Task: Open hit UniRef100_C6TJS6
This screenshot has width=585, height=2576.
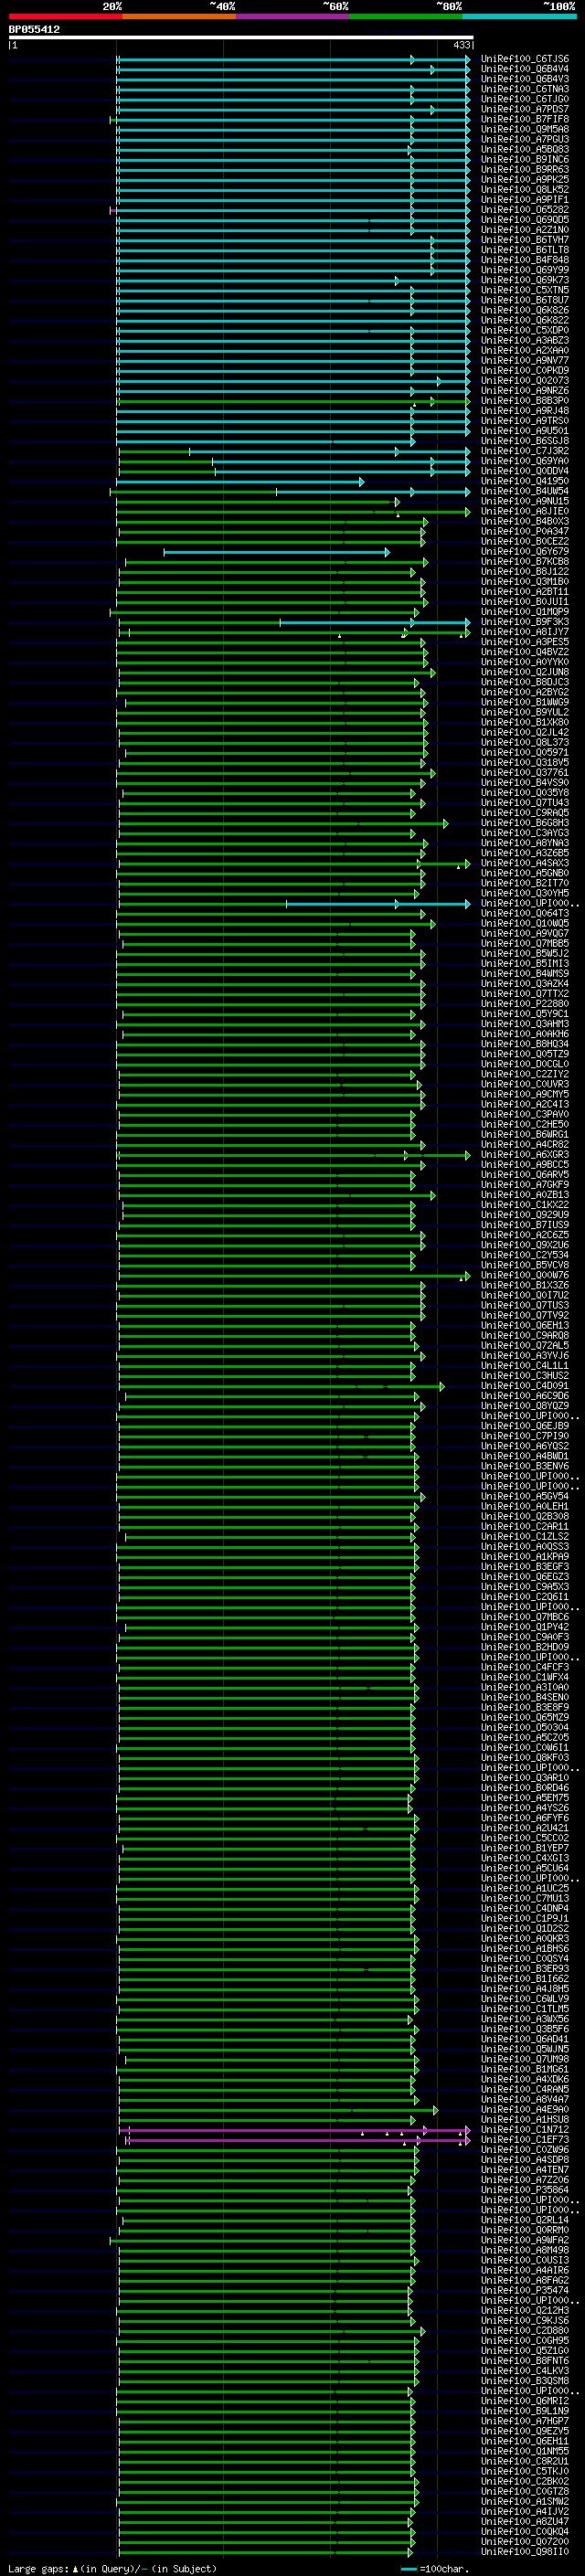Action: 525,60
